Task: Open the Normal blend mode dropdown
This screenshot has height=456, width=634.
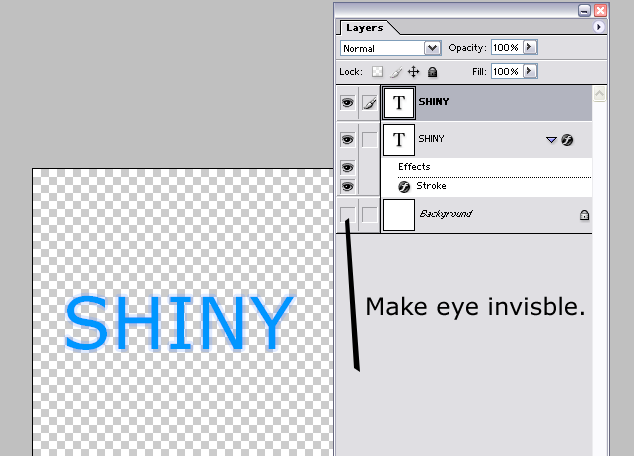Action: (432, 48)
